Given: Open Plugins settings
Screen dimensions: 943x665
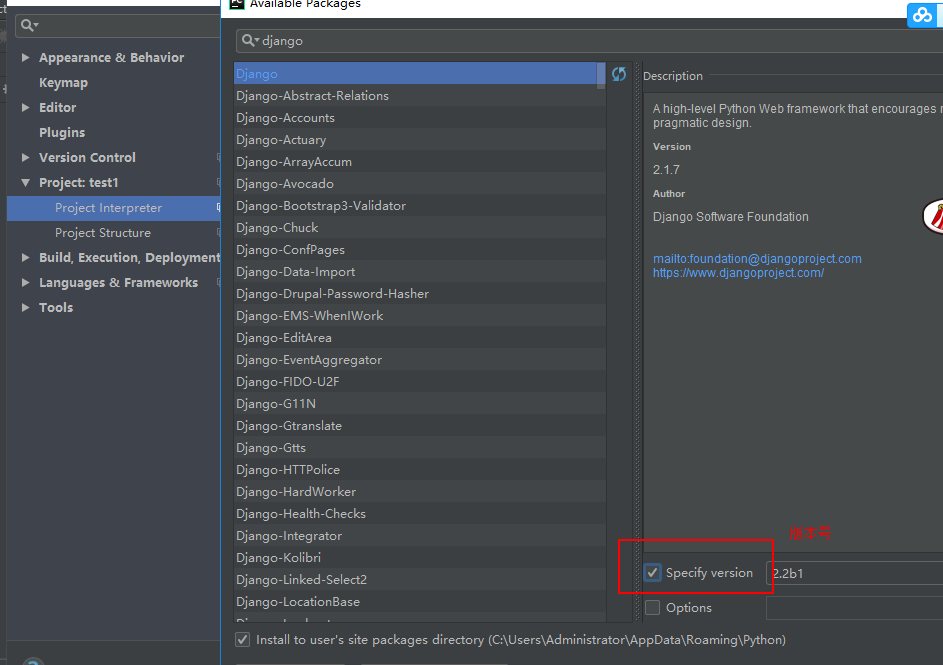Looking at the screenshot, I should 62,132.
